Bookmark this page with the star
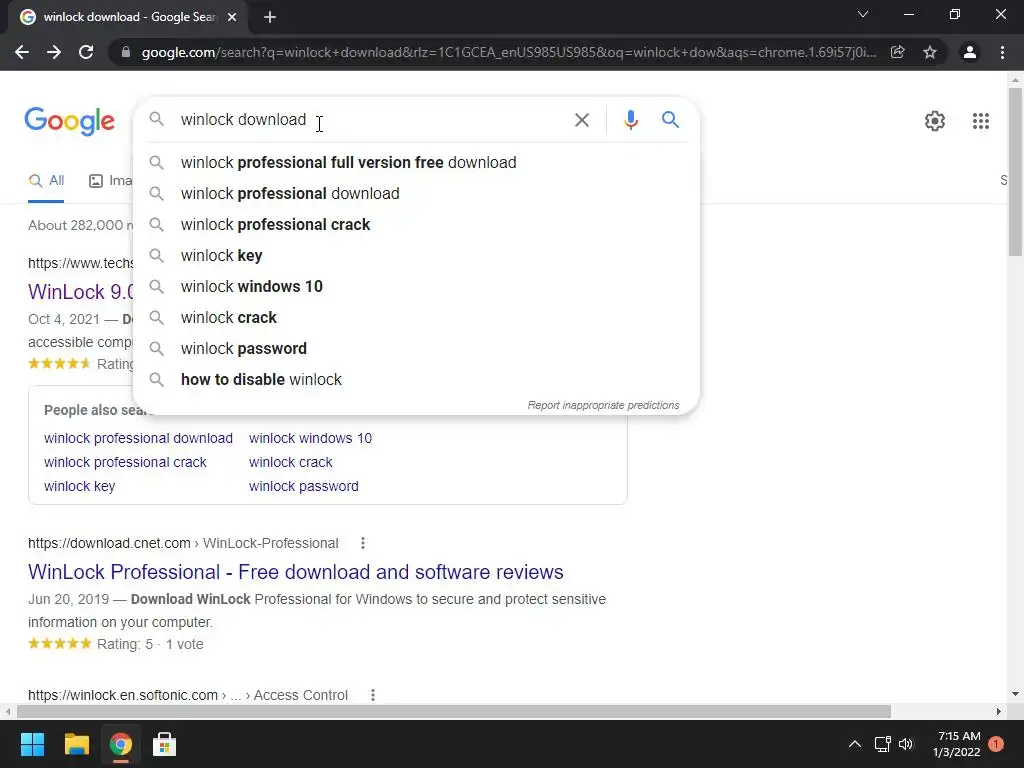This screenshot has height=768, width=1024. coord(930,52)
